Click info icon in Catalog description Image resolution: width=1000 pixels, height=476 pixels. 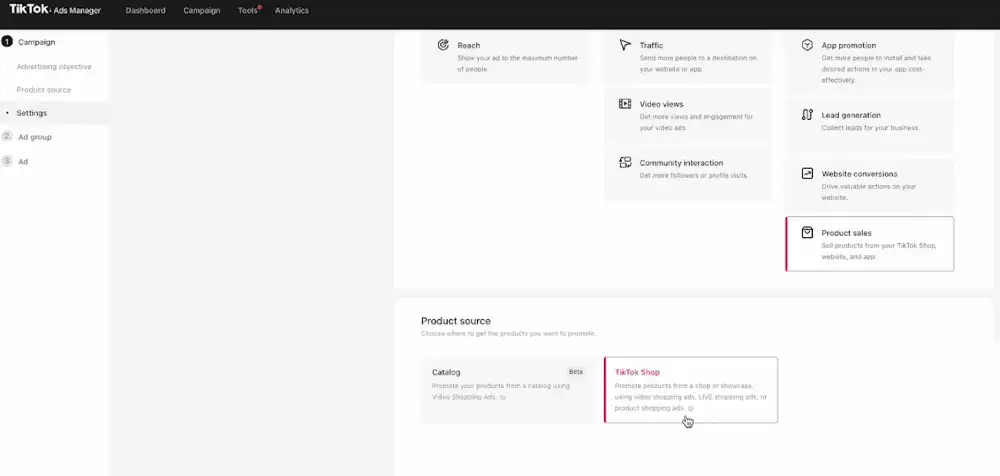[x=503, y=398]
